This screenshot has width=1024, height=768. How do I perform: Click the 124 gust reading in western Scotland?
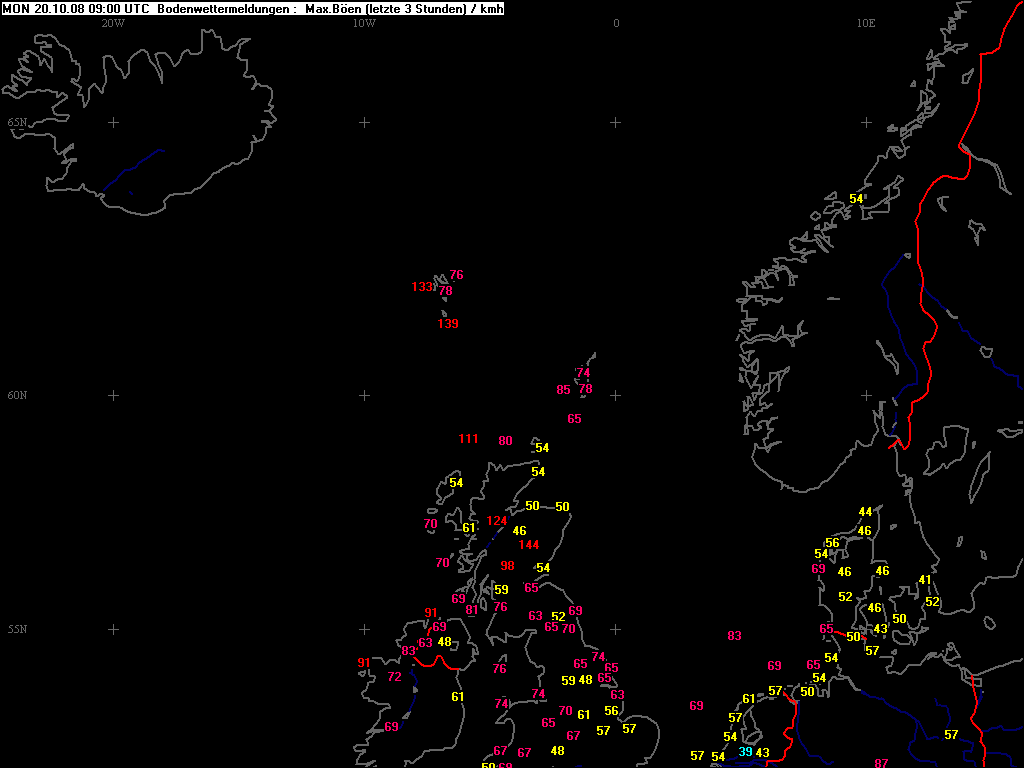pos(496,520)
